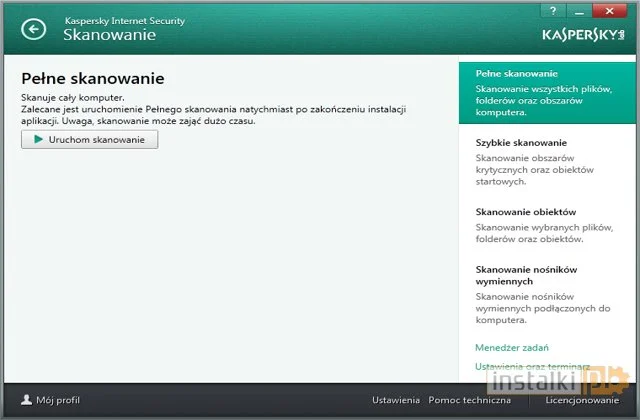The height and width of the screenshot is (420, 640).
Task: Open the Menedżer zadań link
Action: (x=513, y=347)
